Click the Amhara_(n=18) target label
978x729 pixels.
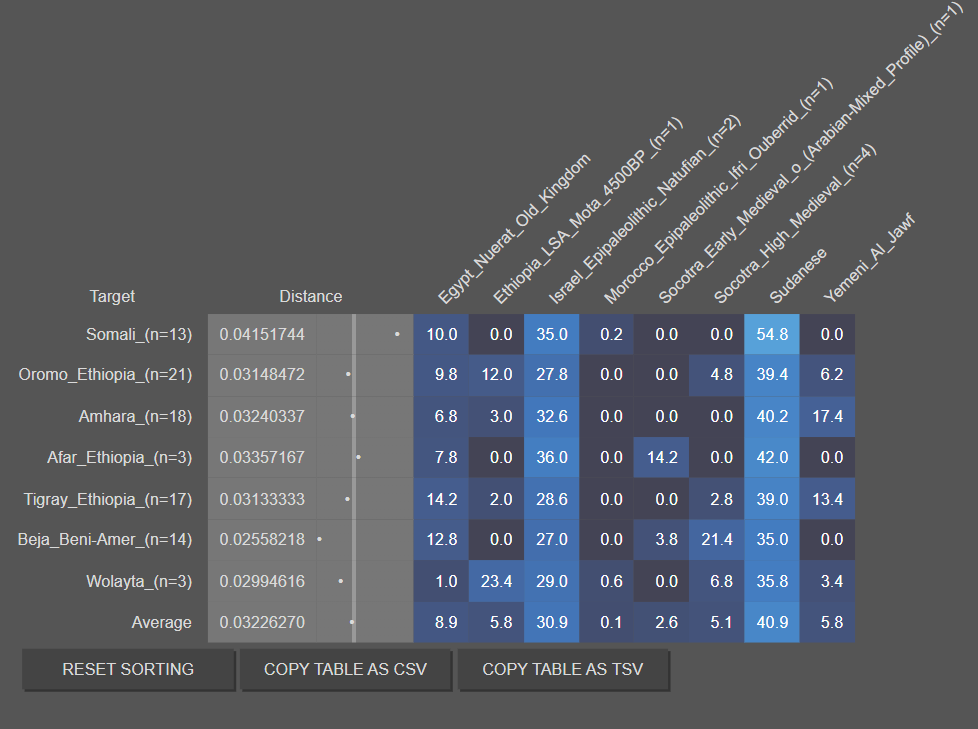click(x=135, y=416)
